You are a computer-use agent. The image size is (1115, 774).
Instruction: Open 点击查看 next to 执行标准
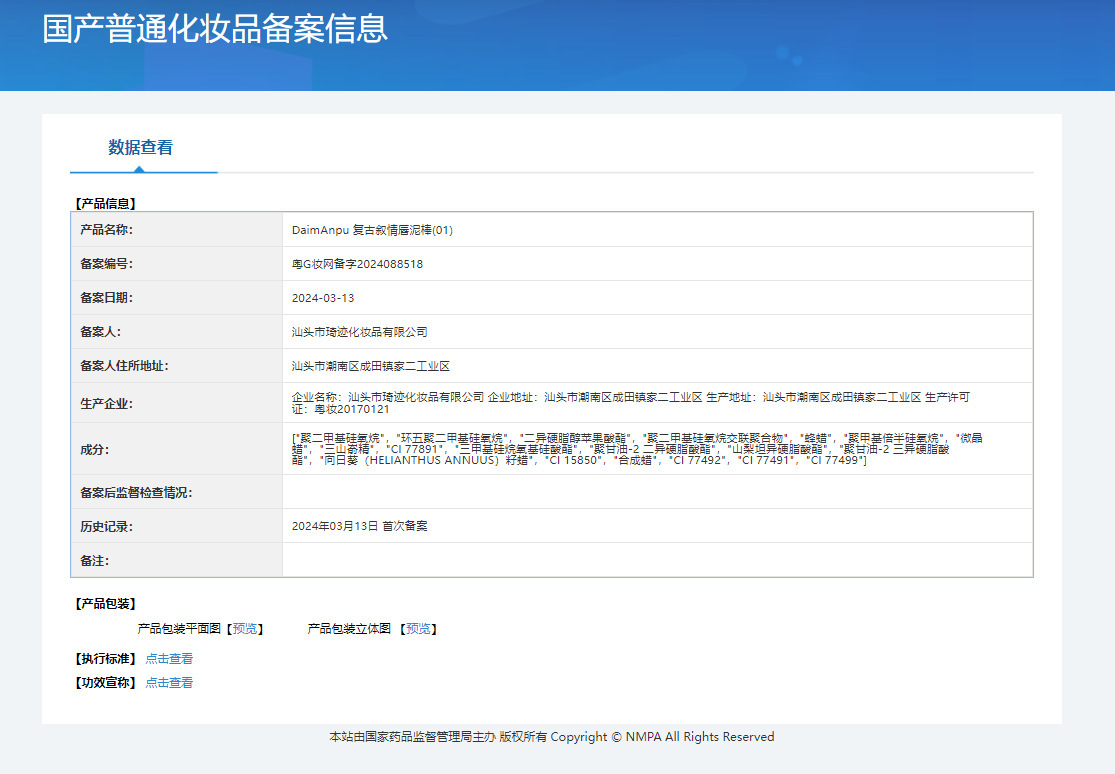(x=169, y=659)
